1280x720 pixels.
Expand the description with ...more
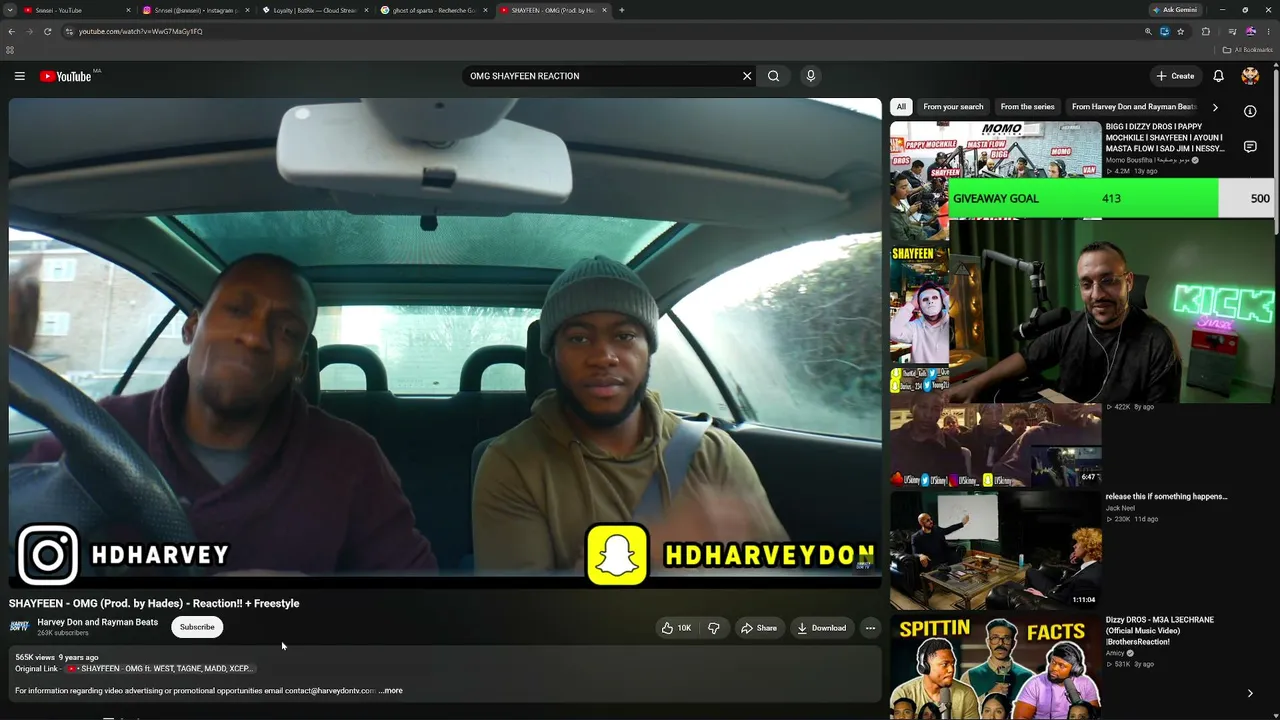(x=391, y=691)
